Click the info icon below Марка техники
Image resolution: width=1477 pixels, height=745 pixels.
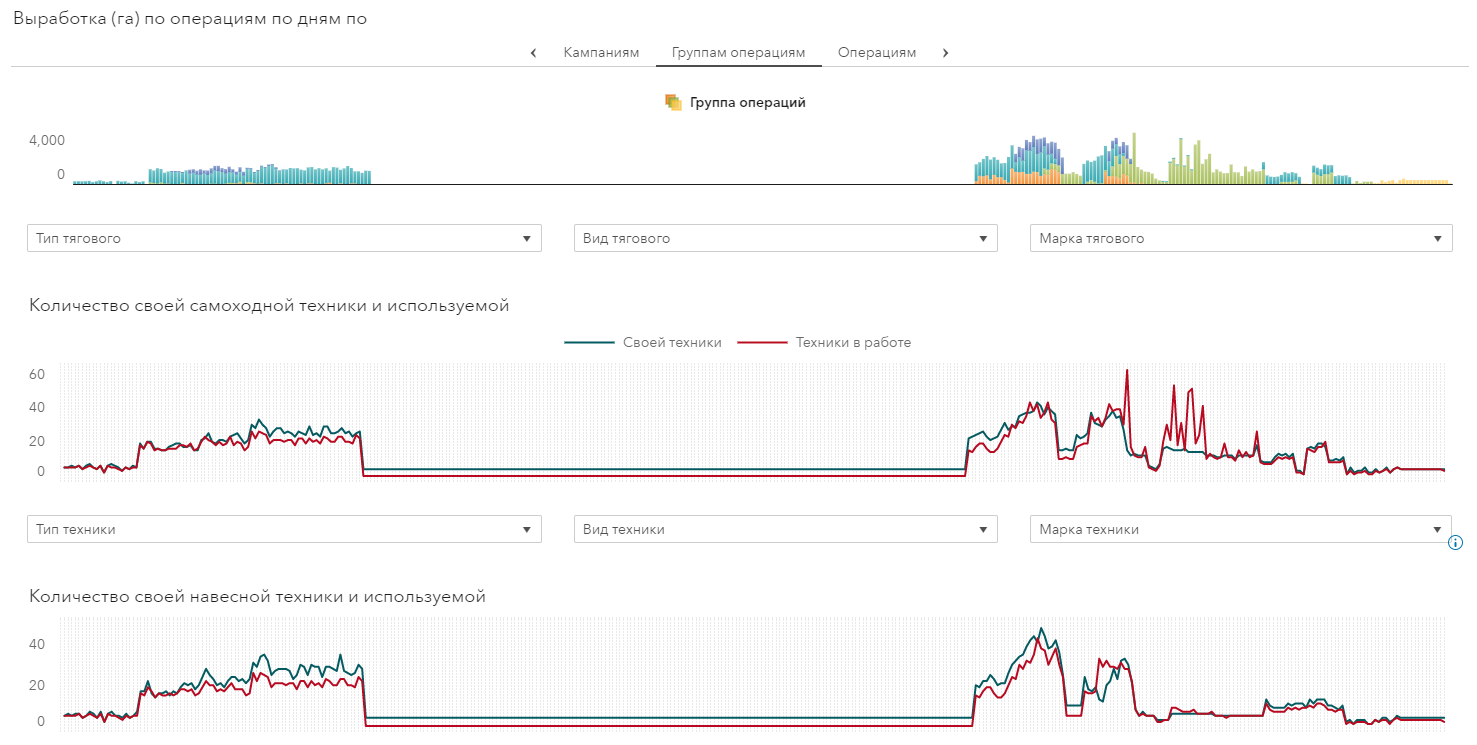click(1455, 543)
